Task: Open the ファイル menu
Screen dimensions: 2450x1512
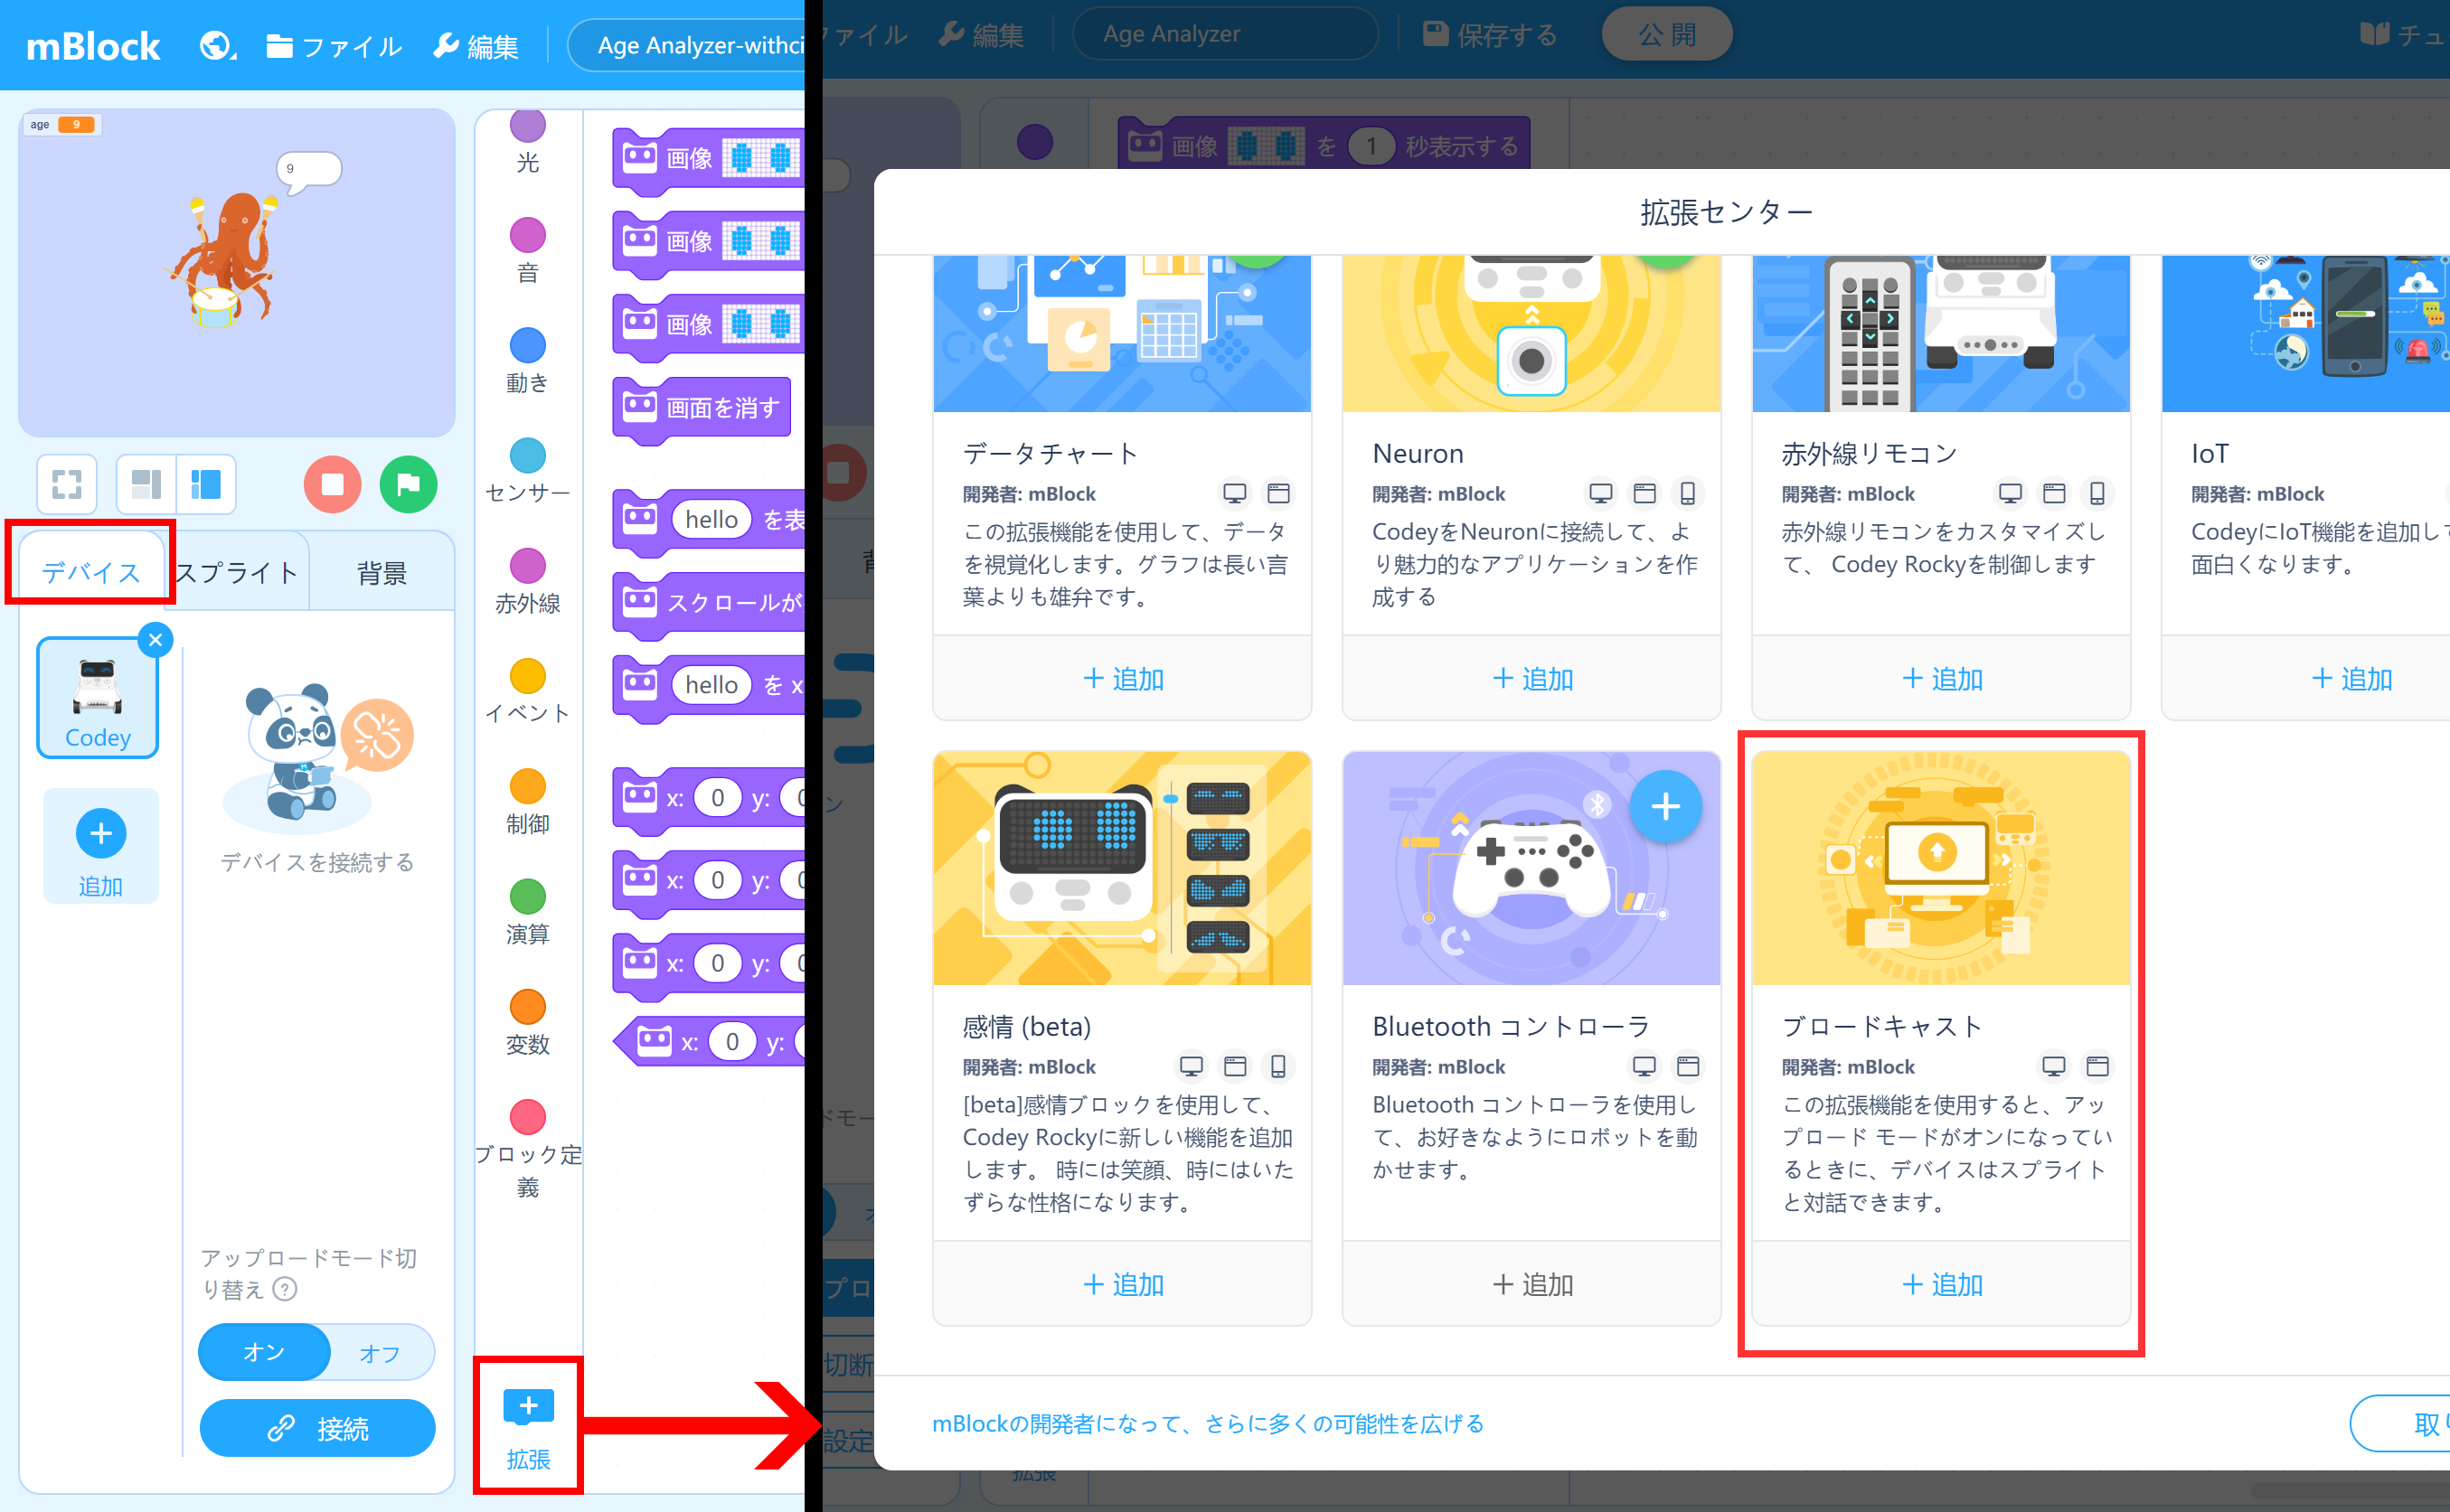Action: (x=333, y=44)
